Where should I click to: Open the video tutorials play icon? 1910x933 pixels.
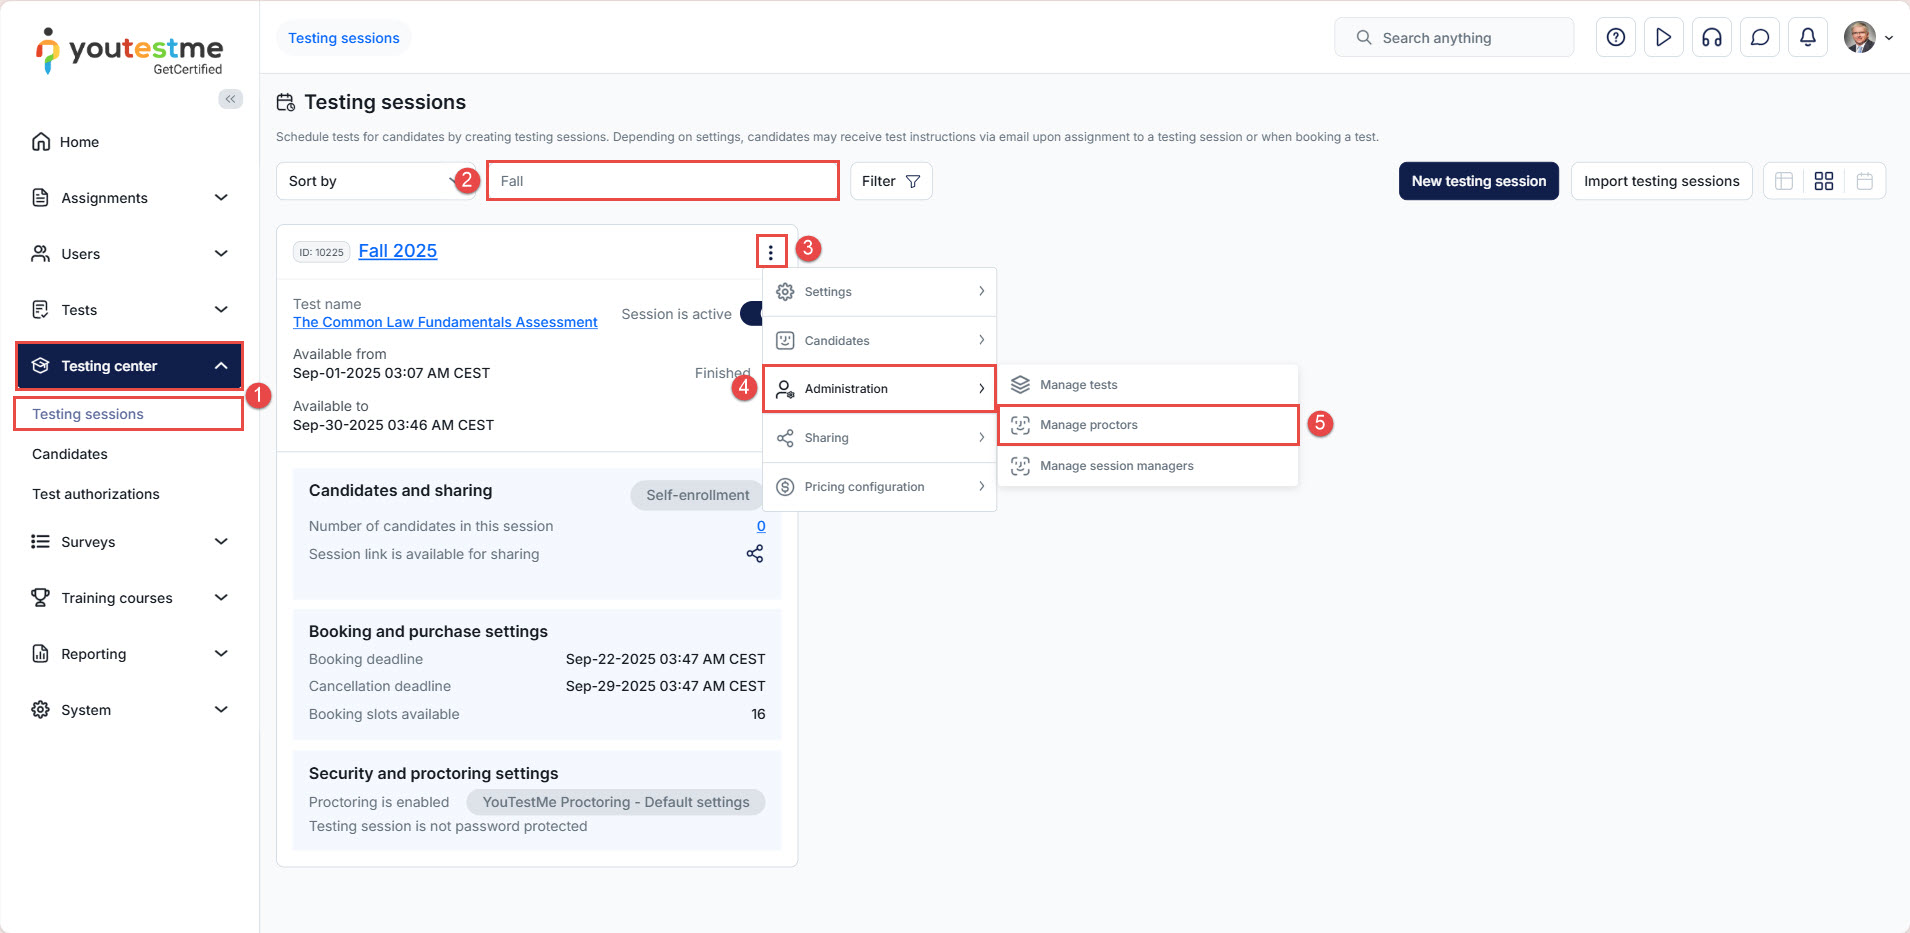point(1663,38)
